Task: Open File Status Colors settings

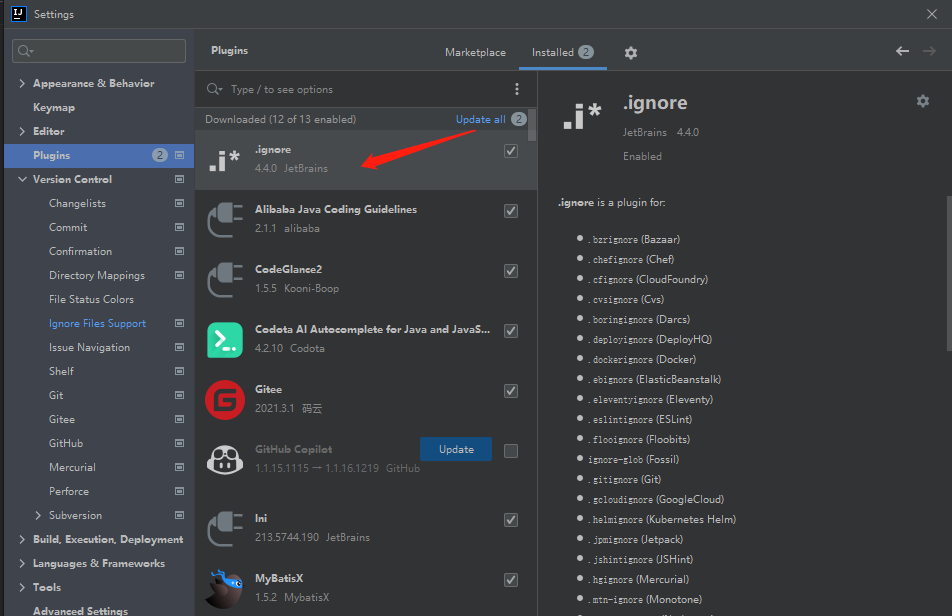Action: coord(91,299)
